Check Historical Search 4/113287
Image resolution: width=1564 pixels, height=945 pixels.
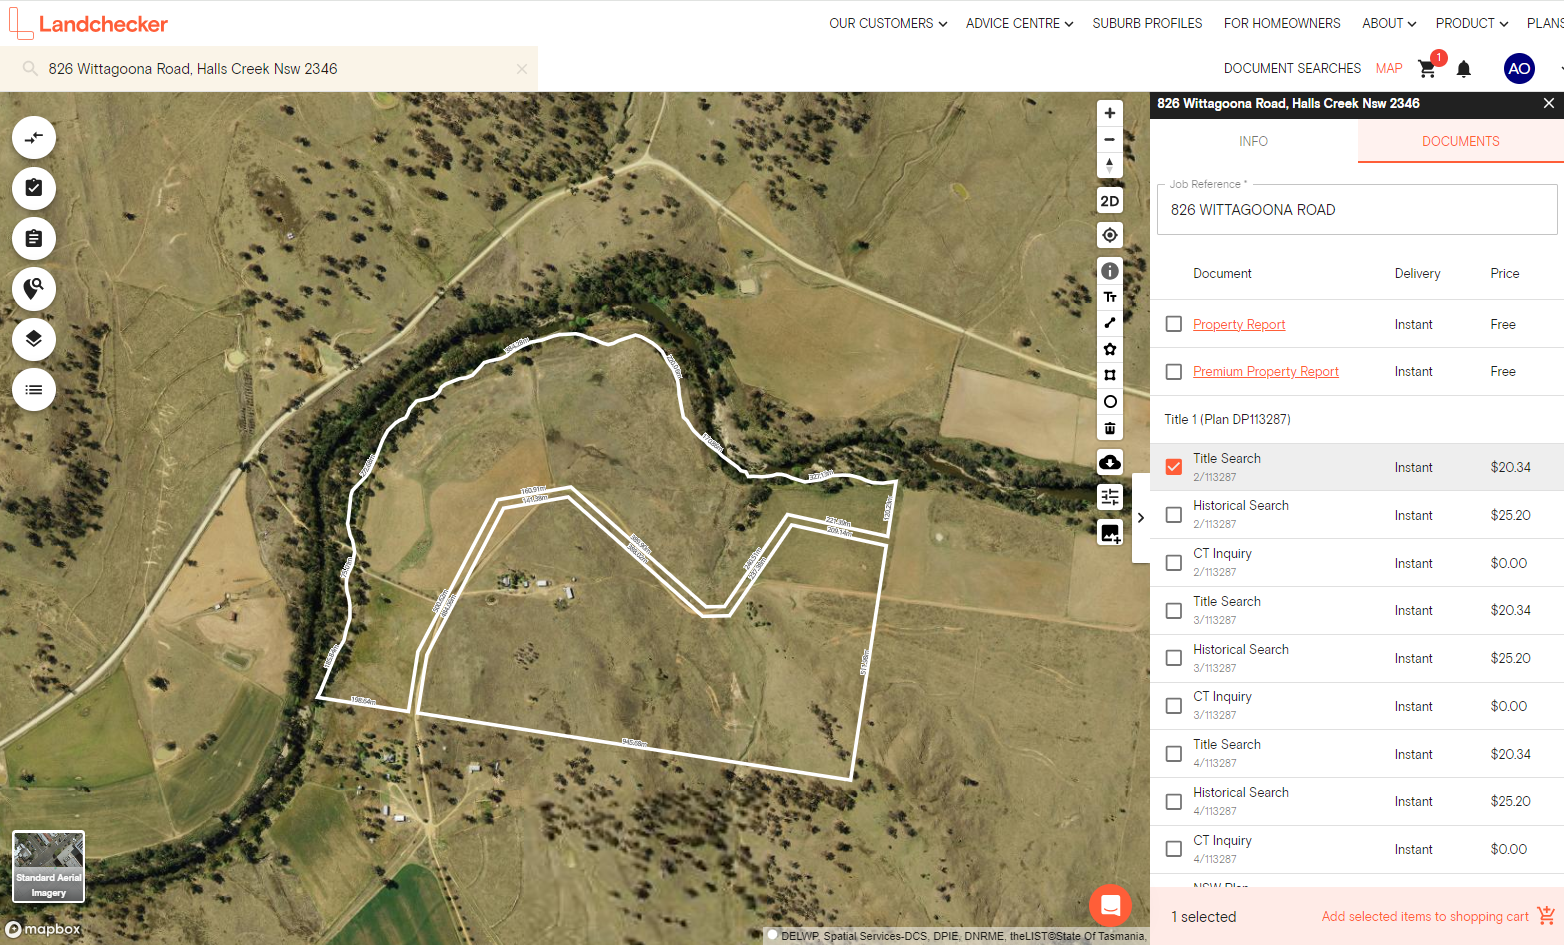coord(1174,802)
